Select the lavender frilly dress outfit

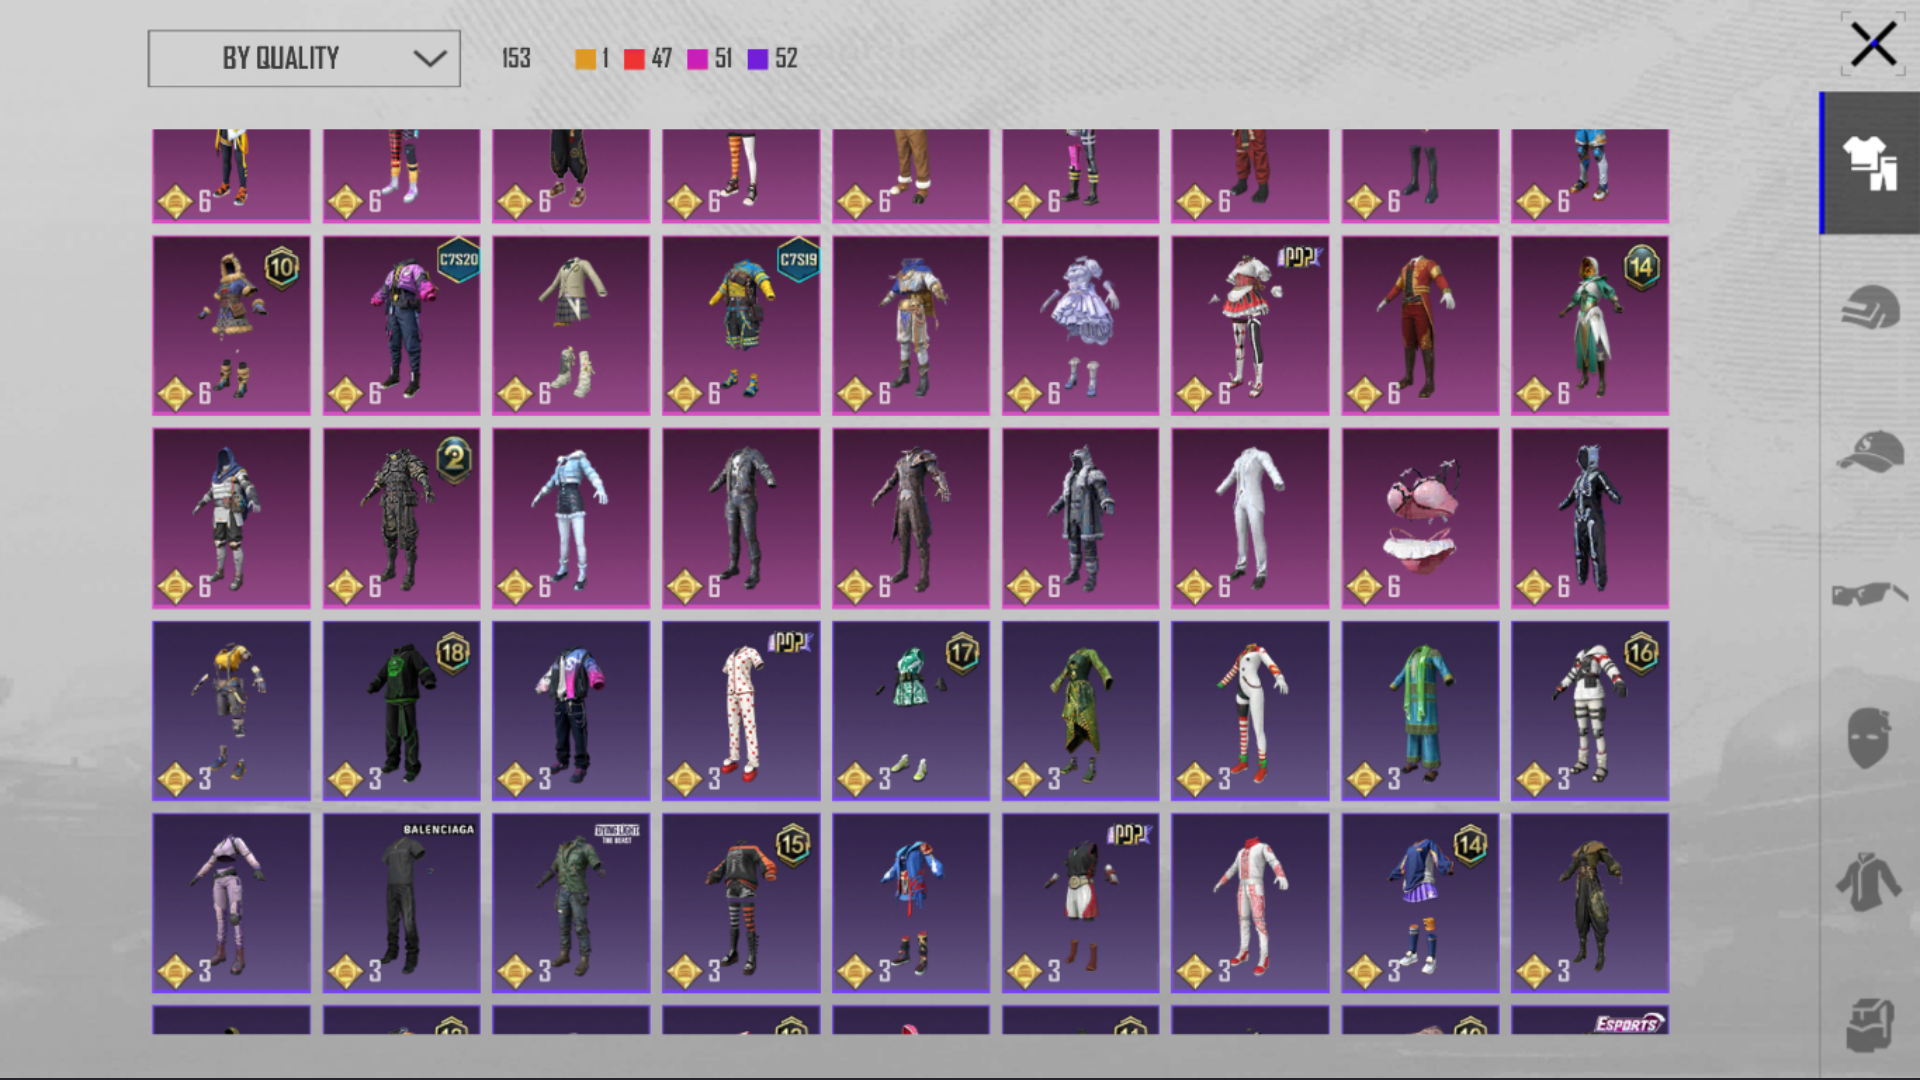tap(1080, 325)
